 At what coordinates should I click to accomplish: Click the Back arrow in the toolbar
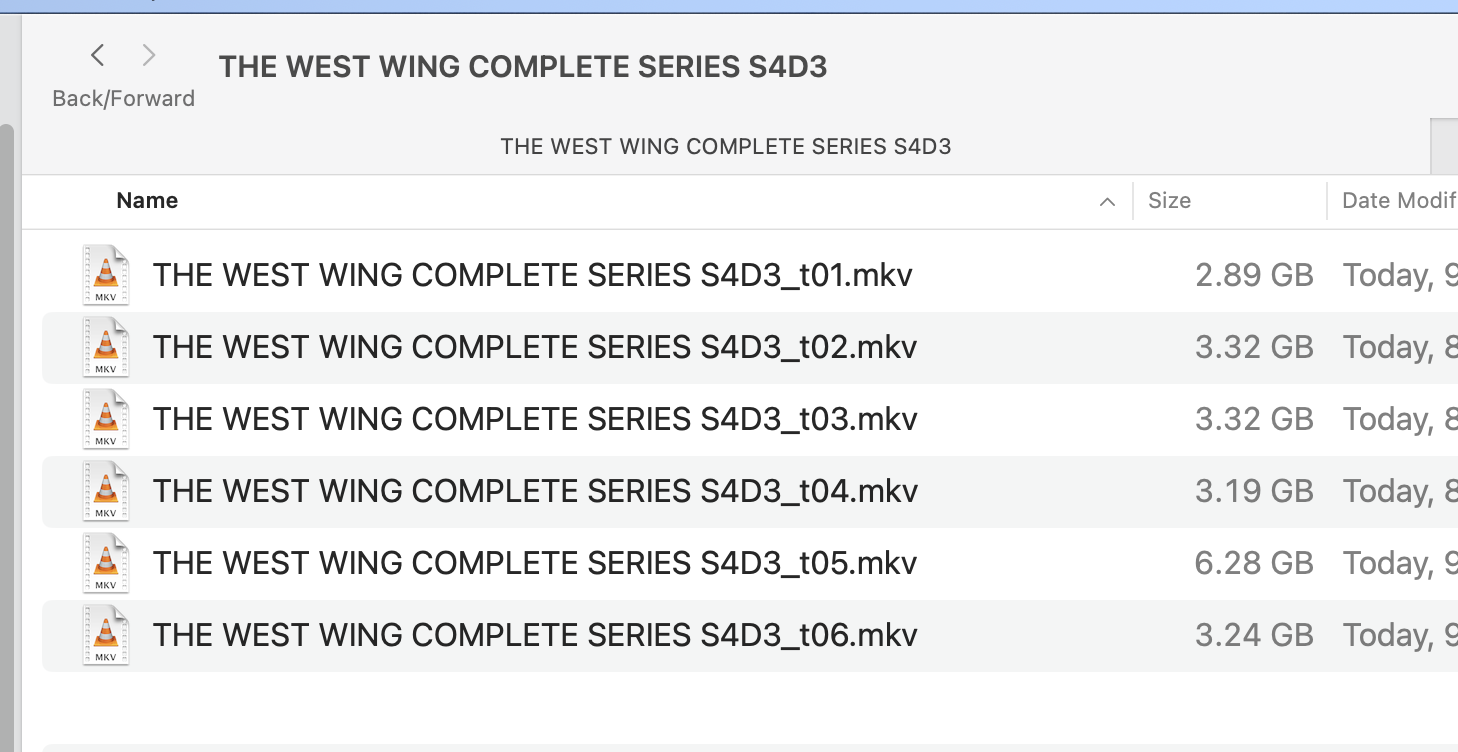[98, 55]
